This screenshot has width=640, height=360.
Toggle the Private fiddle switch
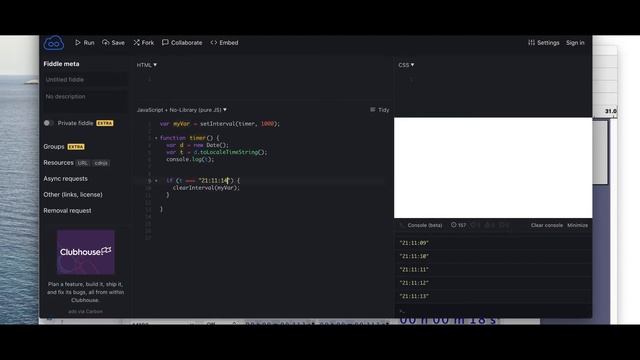pos(48,123)
